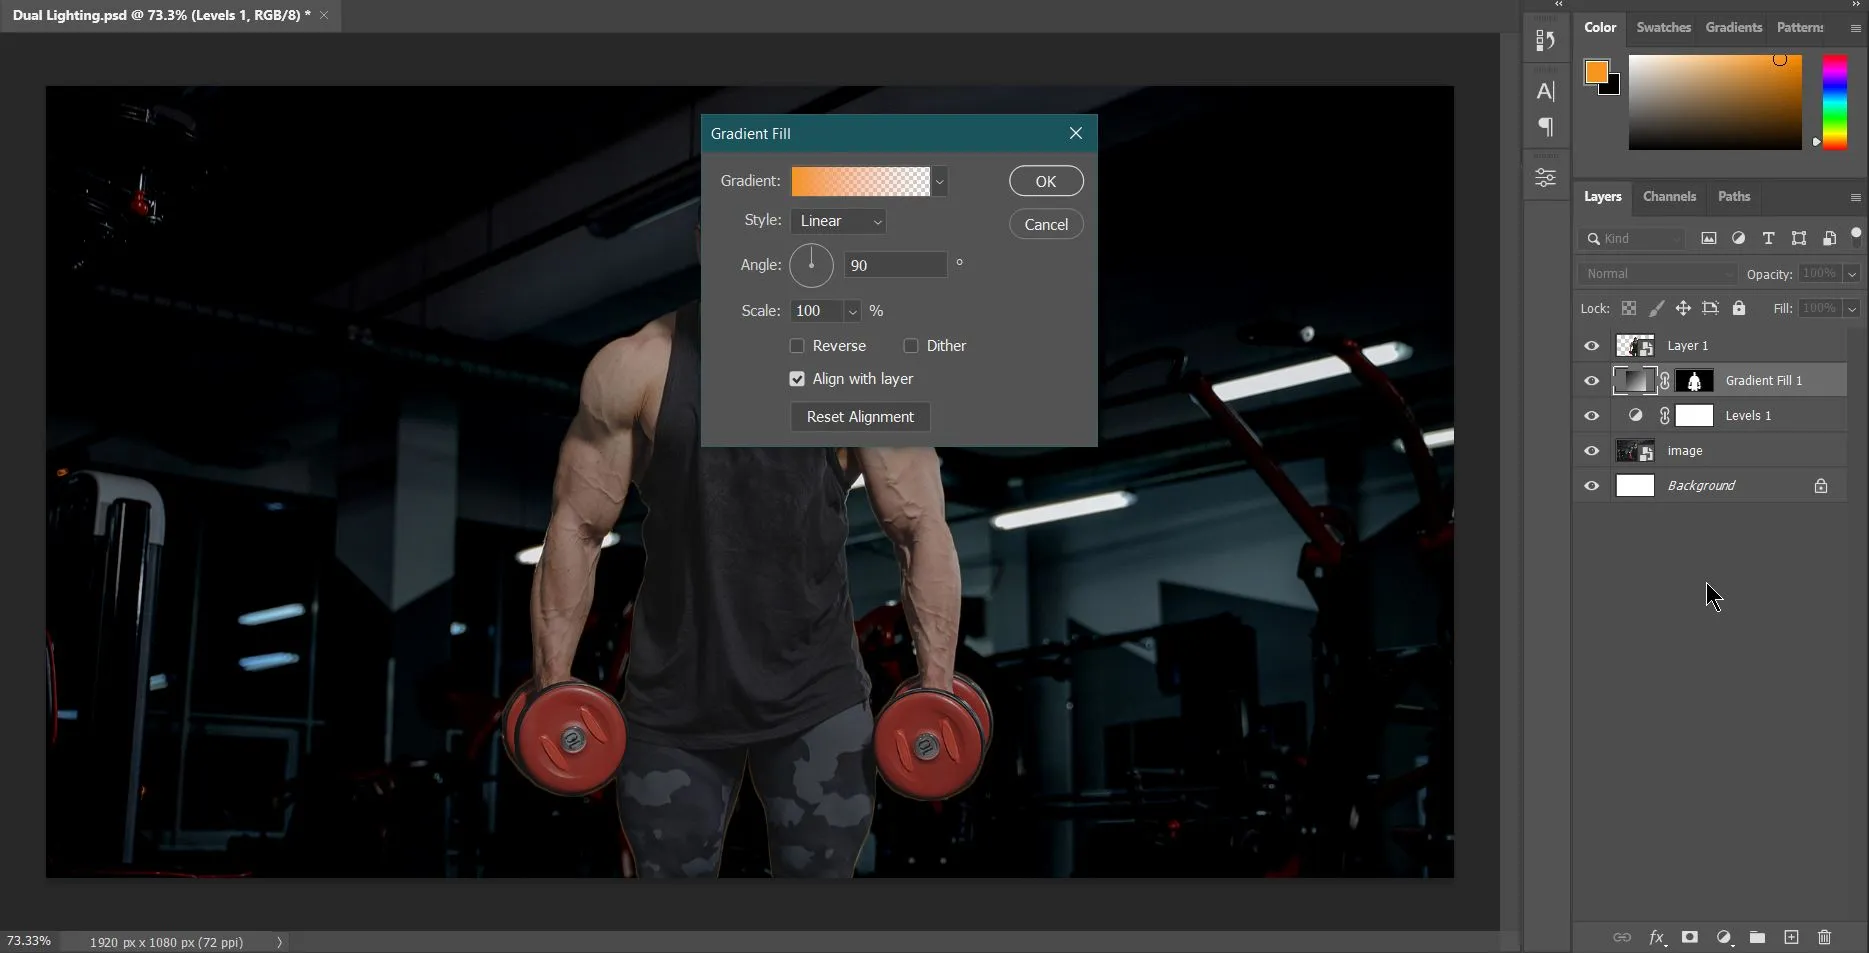Hide the Layer 1 layer
This screenshot has width=1869, height=953.
pyautogui.click(x=1591, y=346)
